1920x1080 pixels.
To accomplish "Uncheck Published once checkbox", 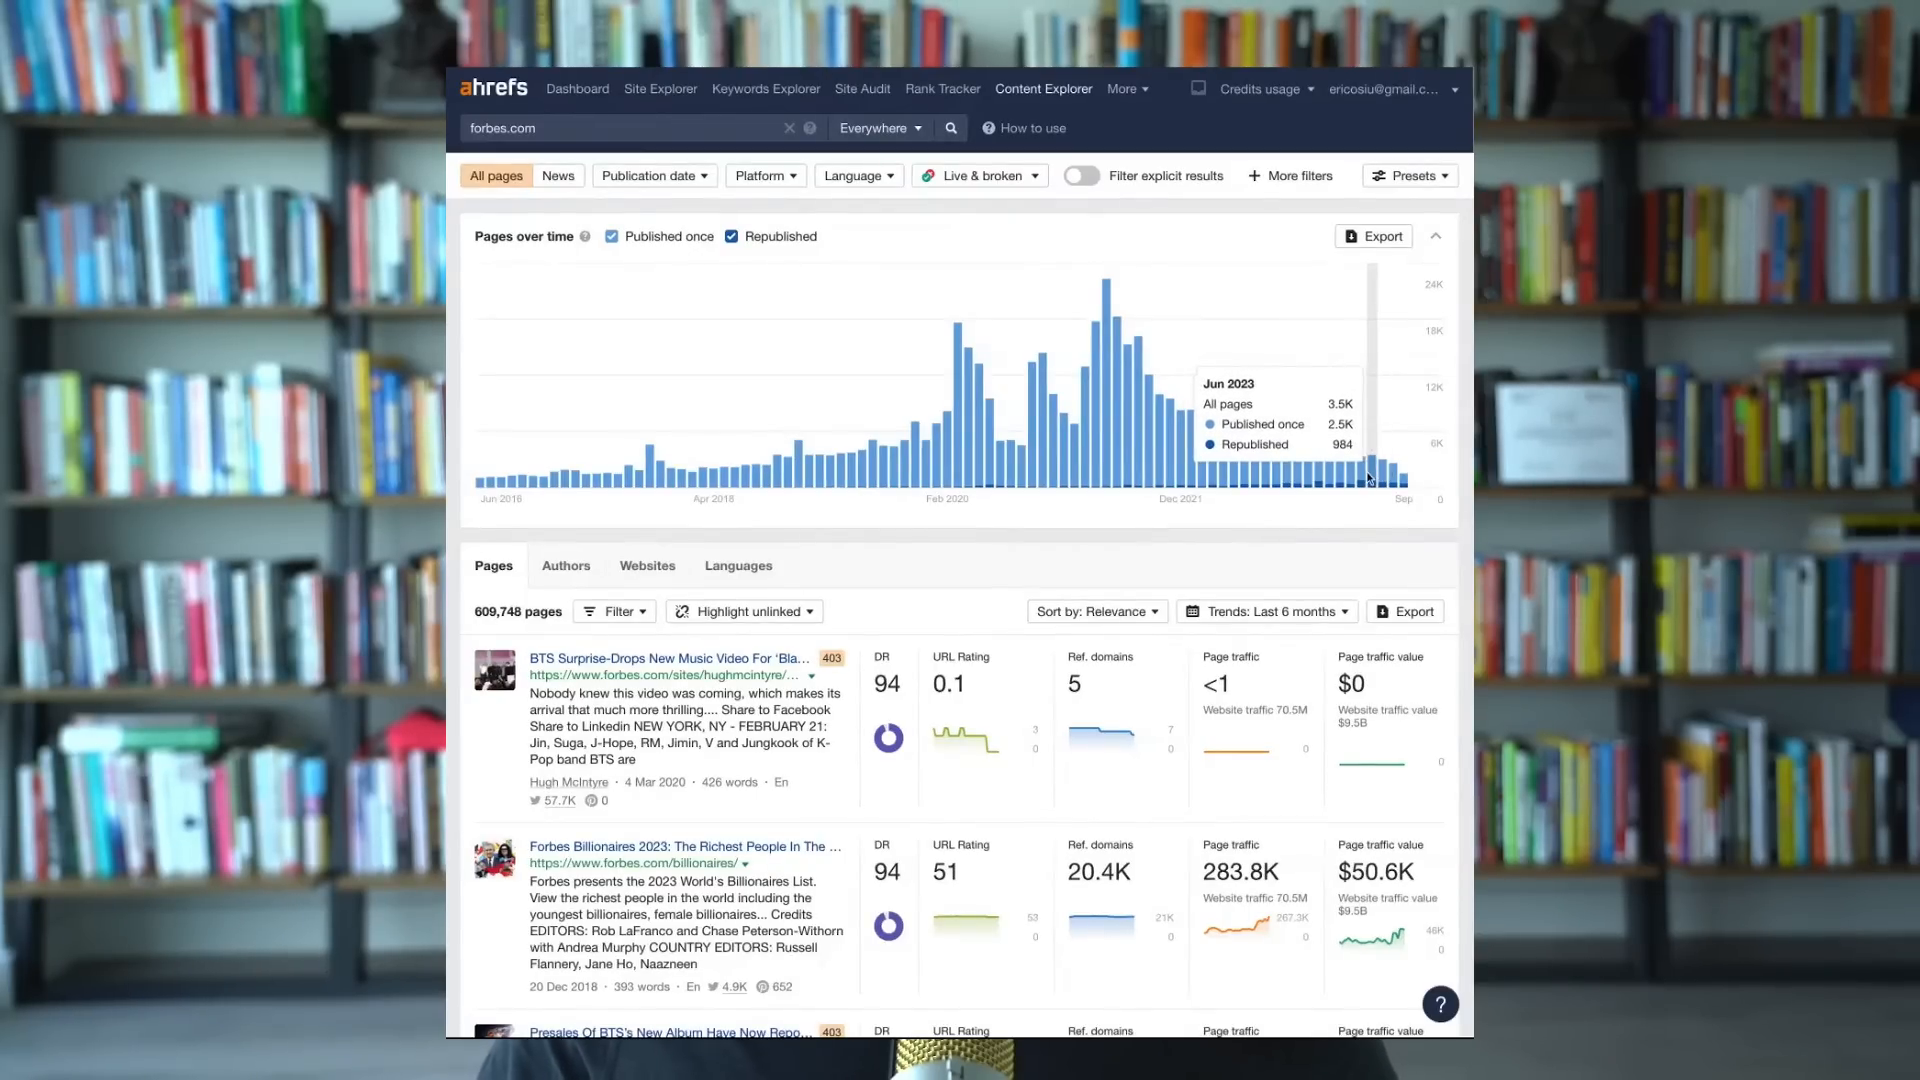I will coord(611,237).
